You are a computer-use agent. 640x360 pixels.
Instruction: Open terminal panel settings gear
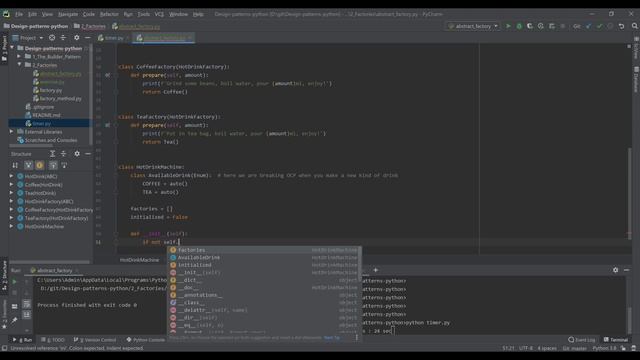[616, 270]
